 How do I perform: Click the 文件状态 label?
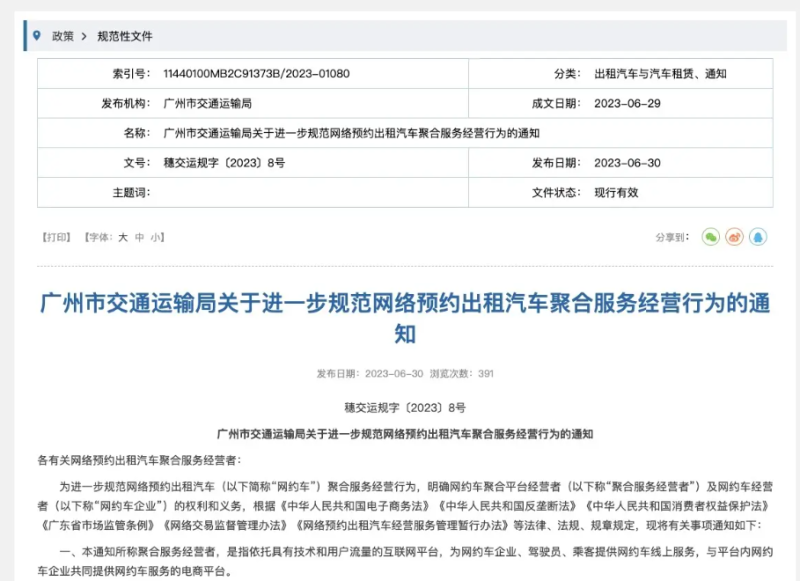pos(557,192)
